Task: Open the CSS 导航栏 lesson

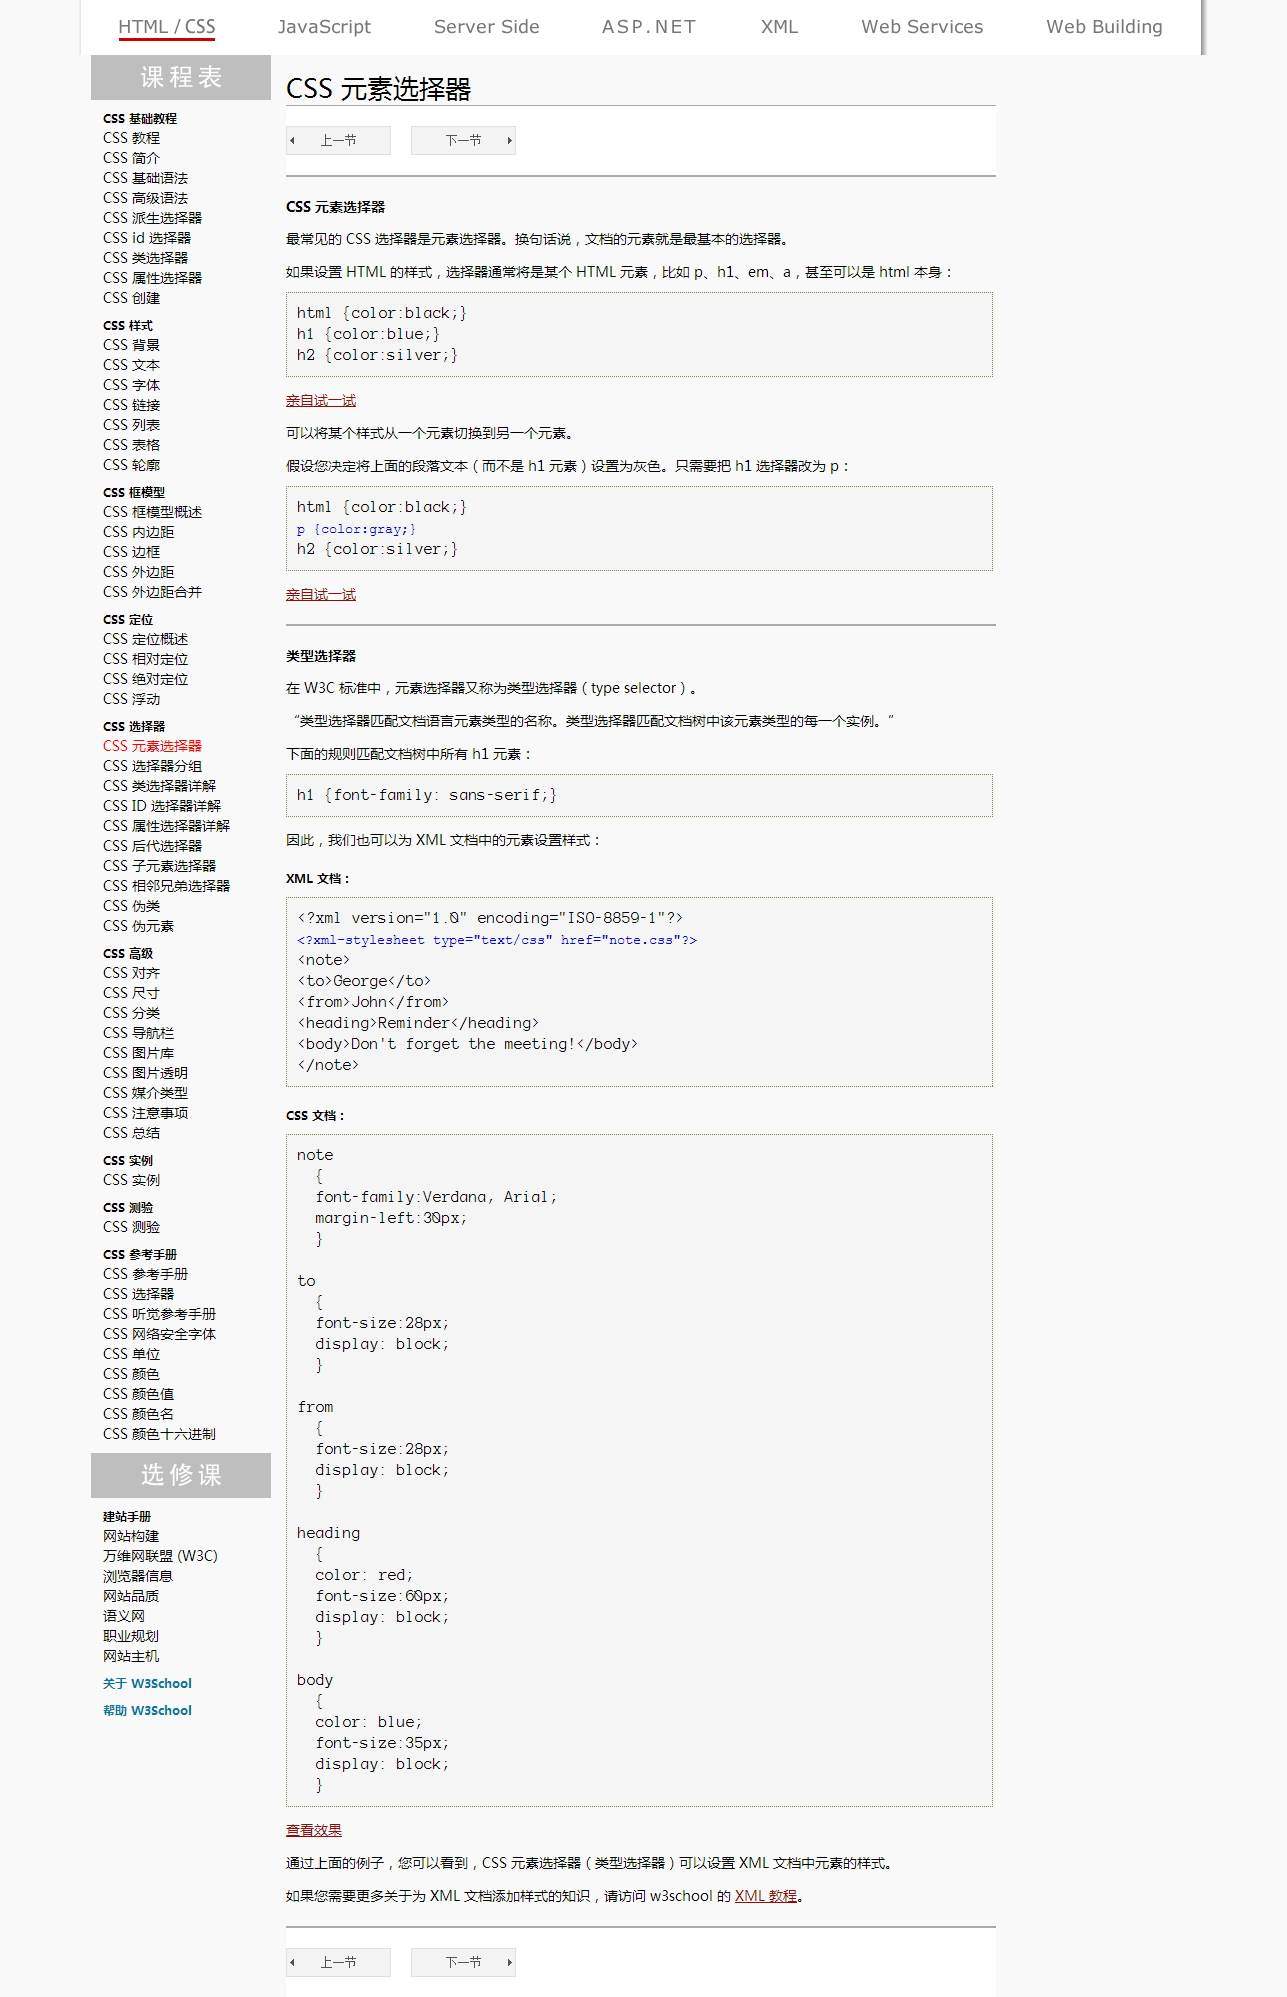Action: pyautogui.click(x=138, y=1033)
